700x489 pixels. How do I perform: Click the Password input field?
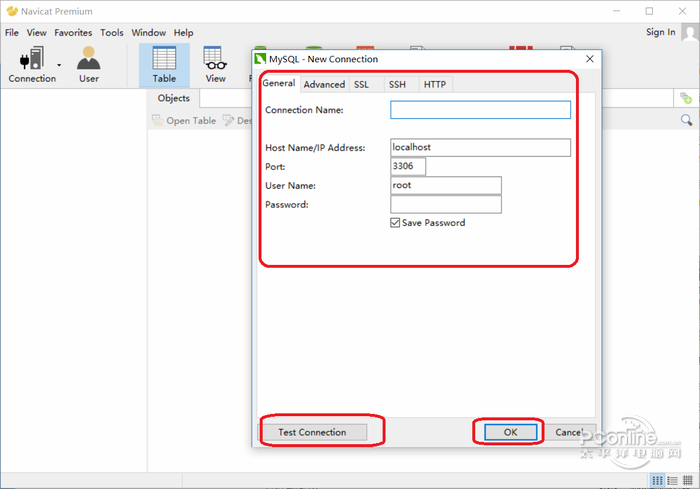tap(446, 205)
